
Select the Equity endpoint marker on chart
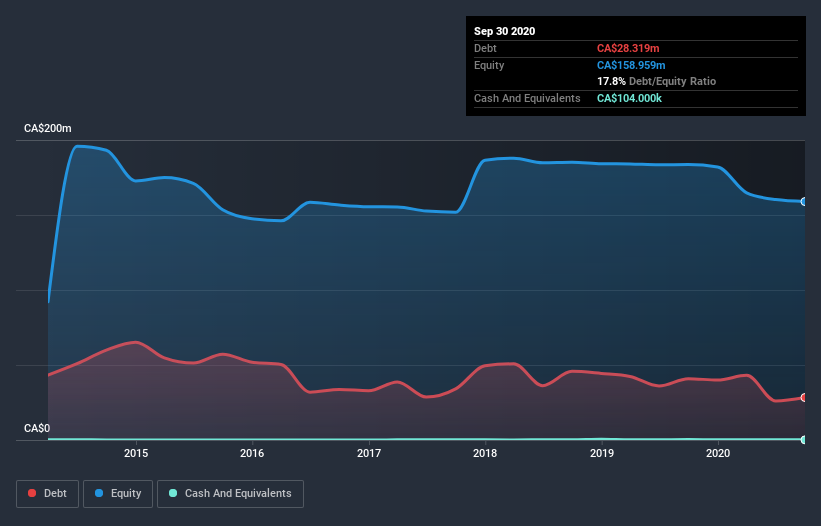point(804,202)
